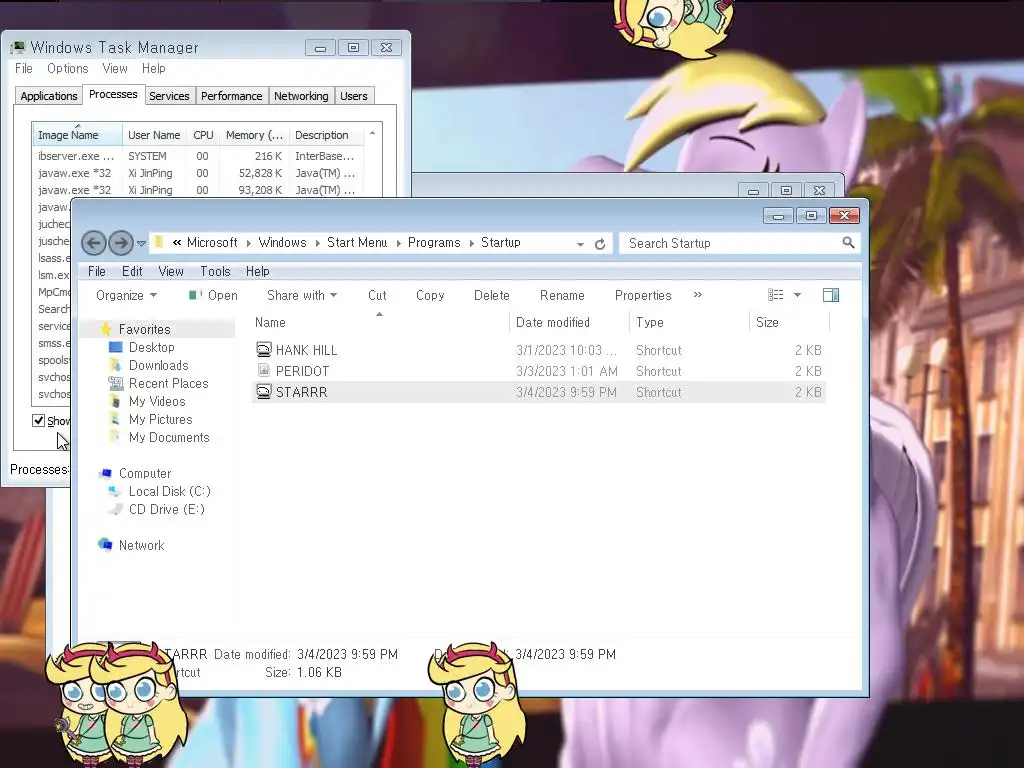Change view using the view icon

pyautogui.click(x=775, y=295)
